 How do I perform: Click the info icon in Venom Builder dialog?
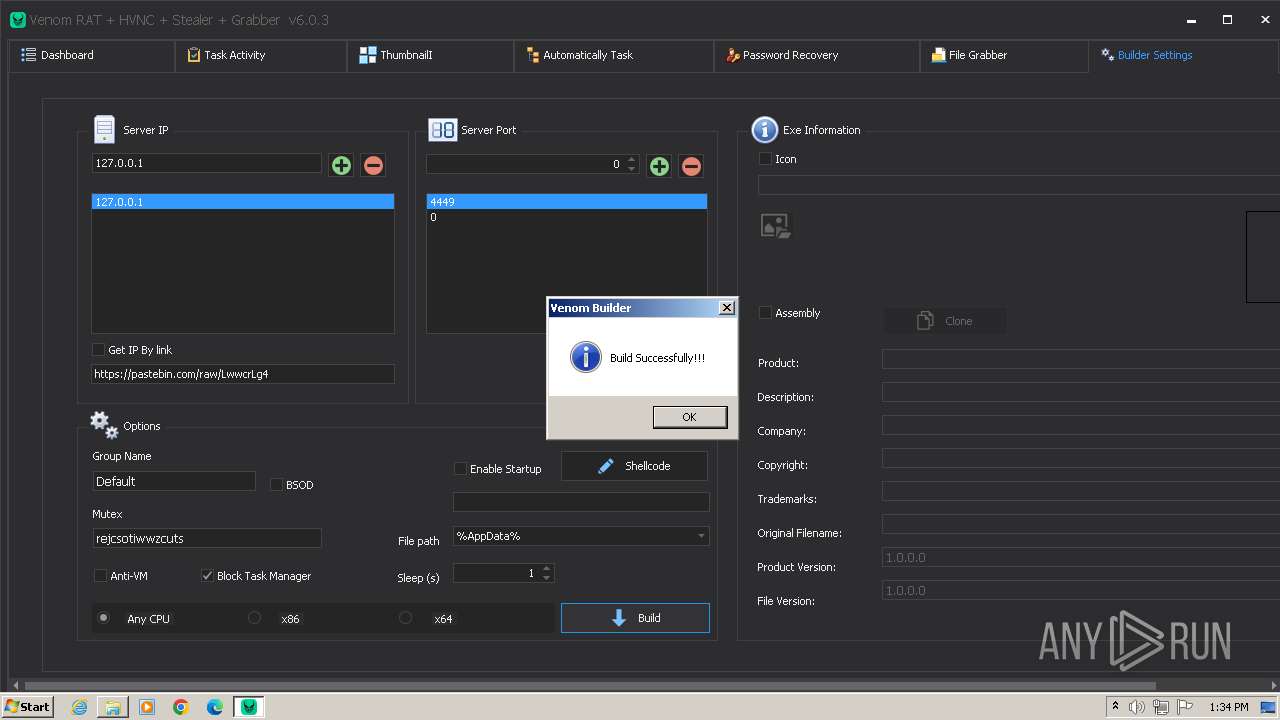[x=585, y=357]
